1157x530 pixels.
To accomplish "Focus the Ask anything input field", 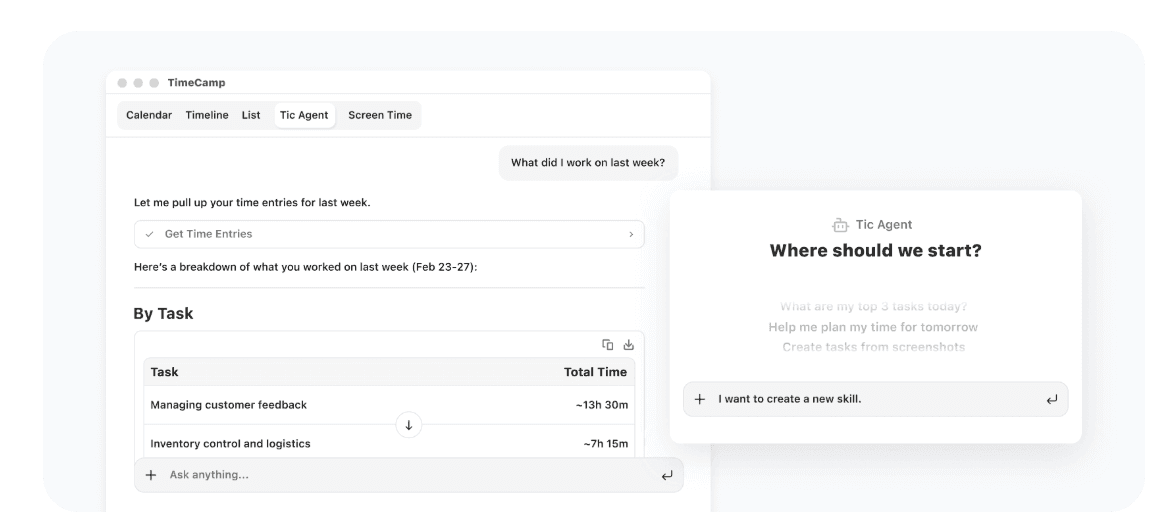I will [409, 475].
